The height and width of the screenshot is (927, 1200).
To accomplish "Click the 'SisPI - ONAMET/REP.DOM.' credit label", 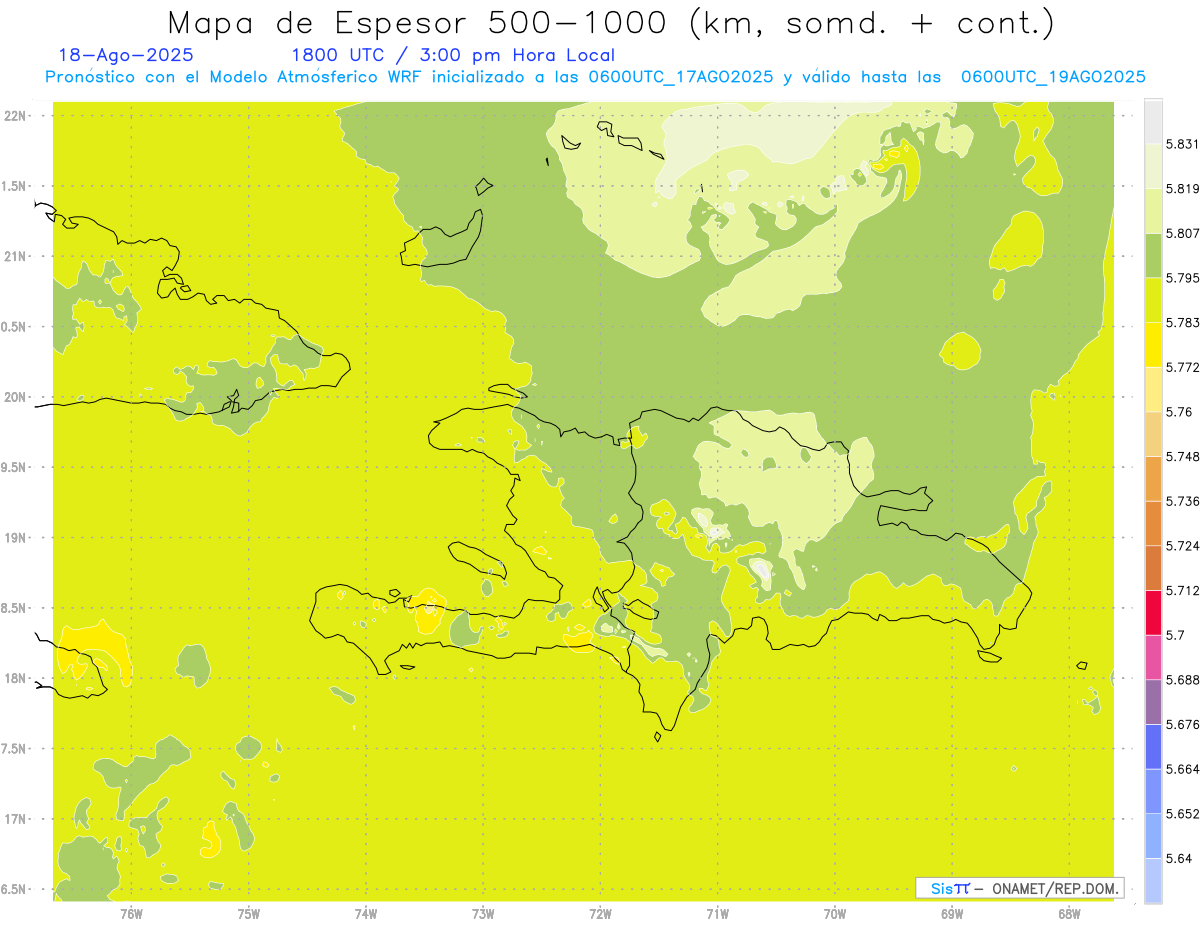I will [1020, 888].
